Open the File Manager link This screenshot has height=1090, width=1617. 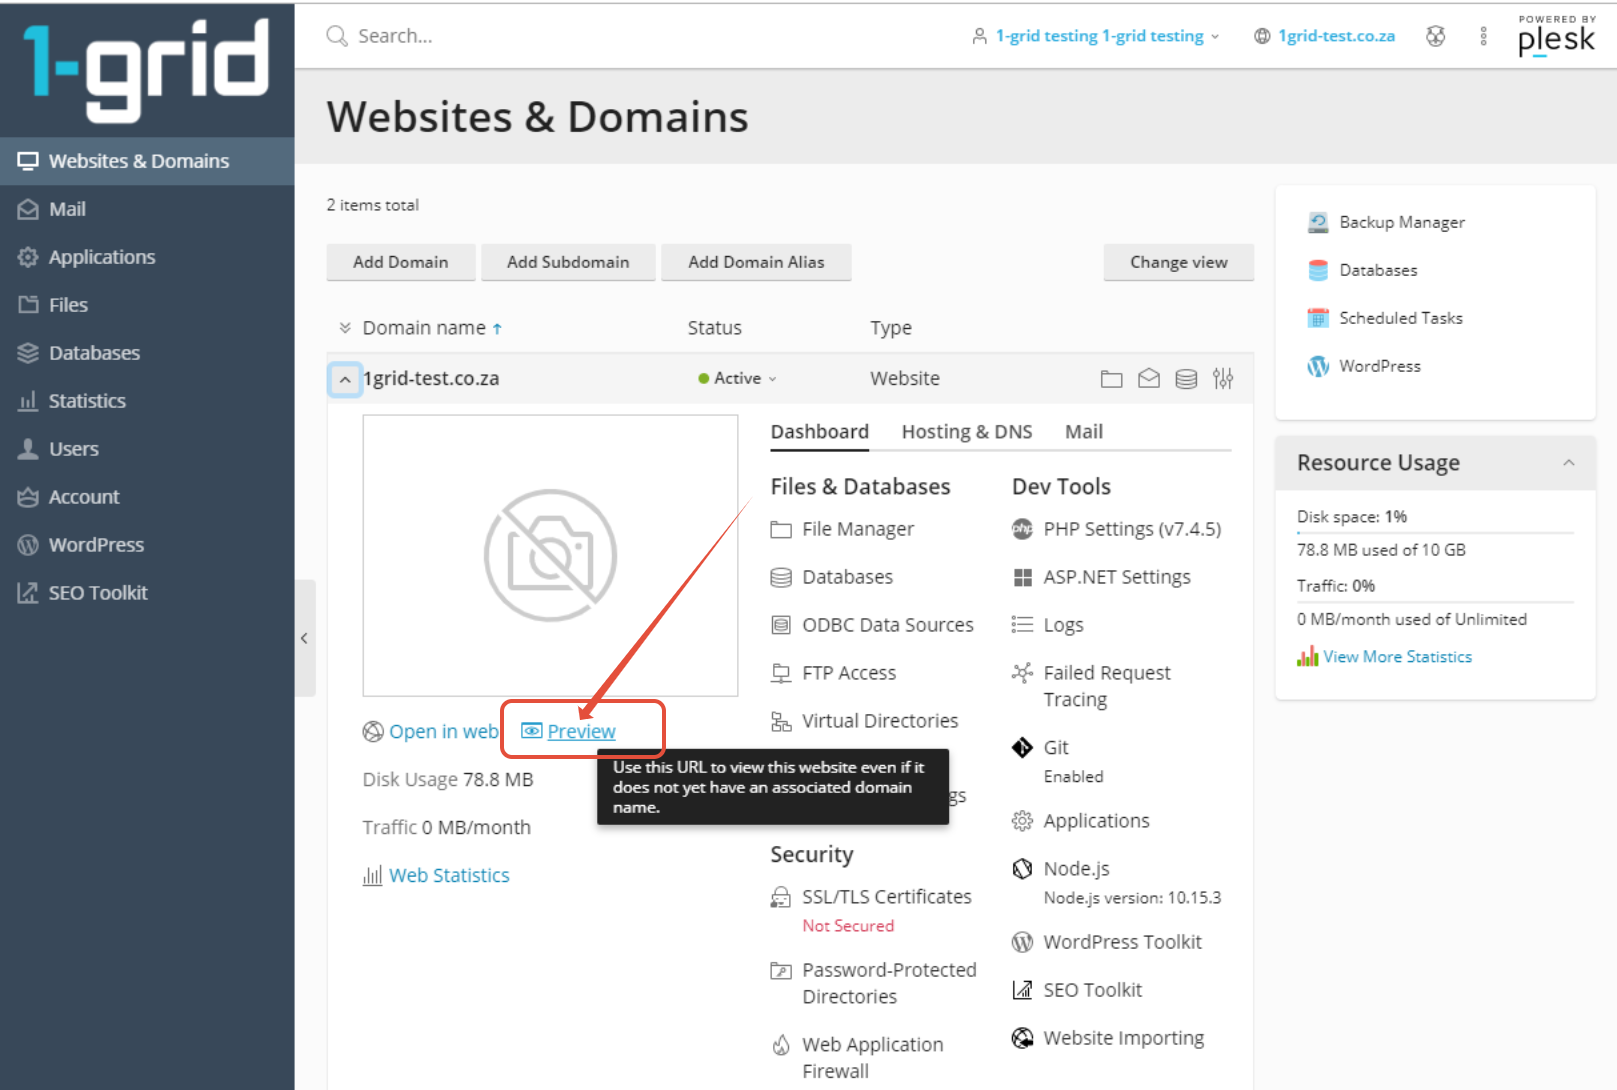pyautogui.click(x=858, y=529)
